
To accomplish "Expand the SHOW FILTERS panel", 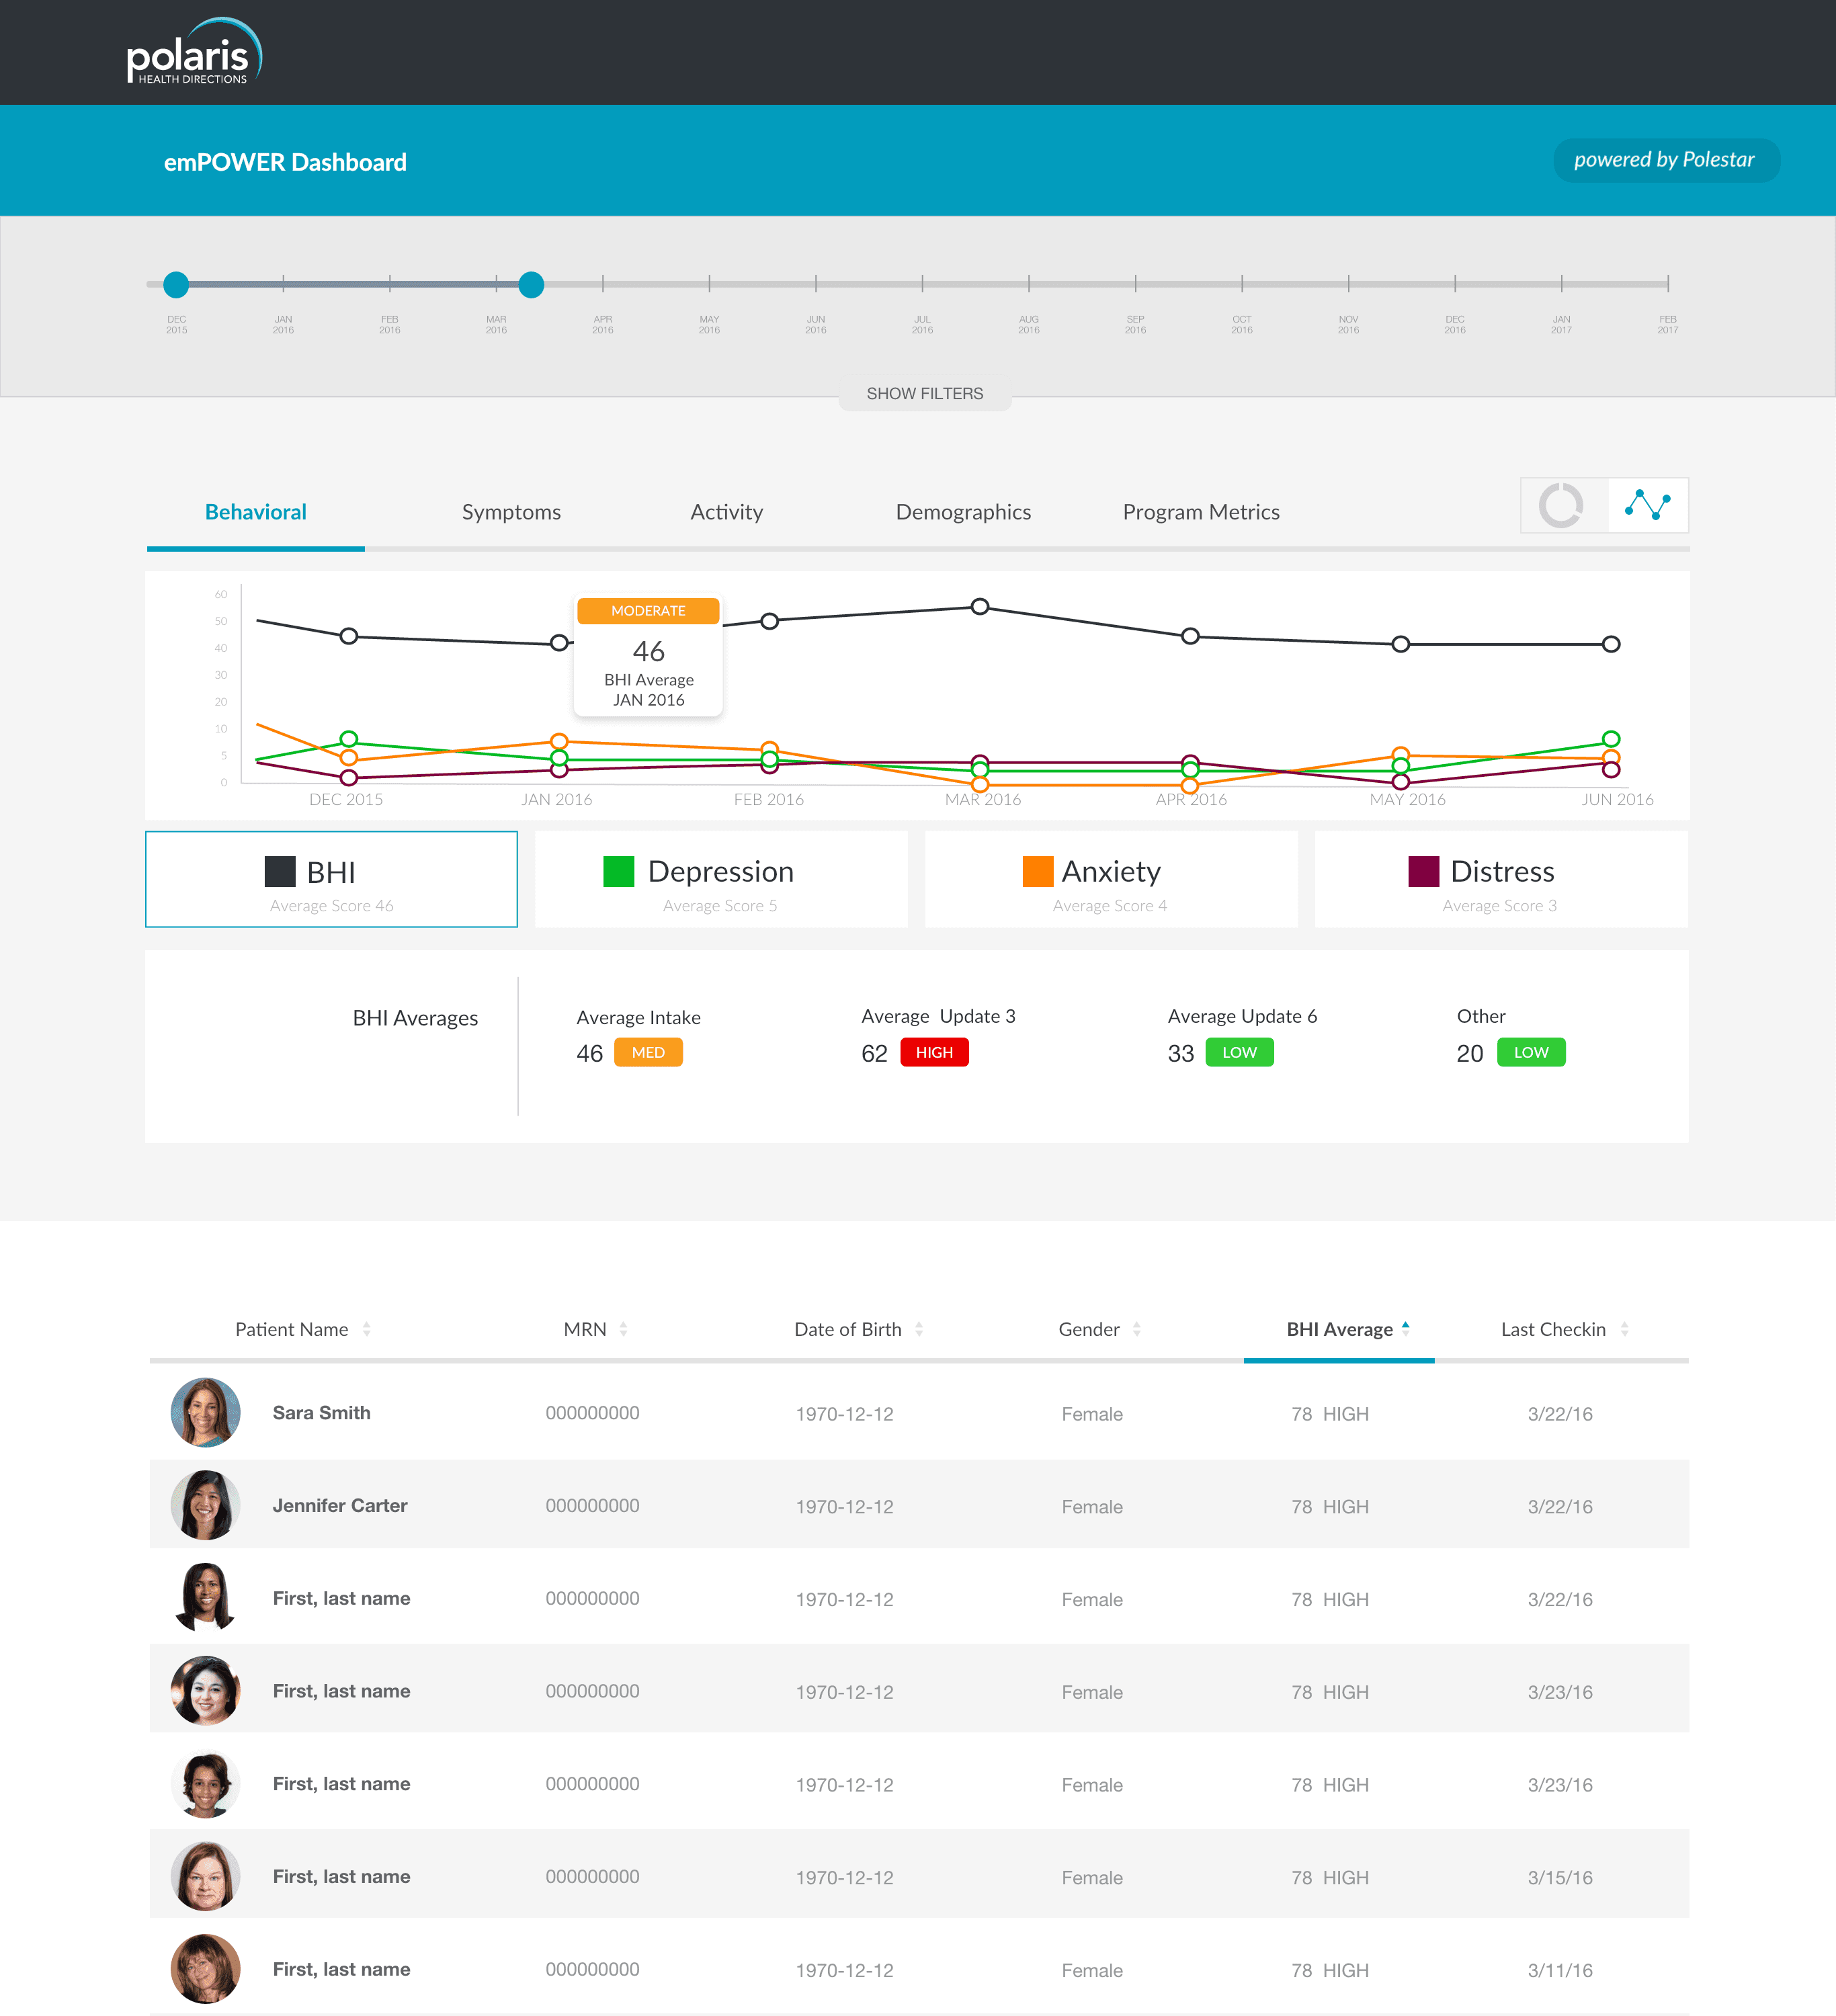I will (x=924, y=394).
